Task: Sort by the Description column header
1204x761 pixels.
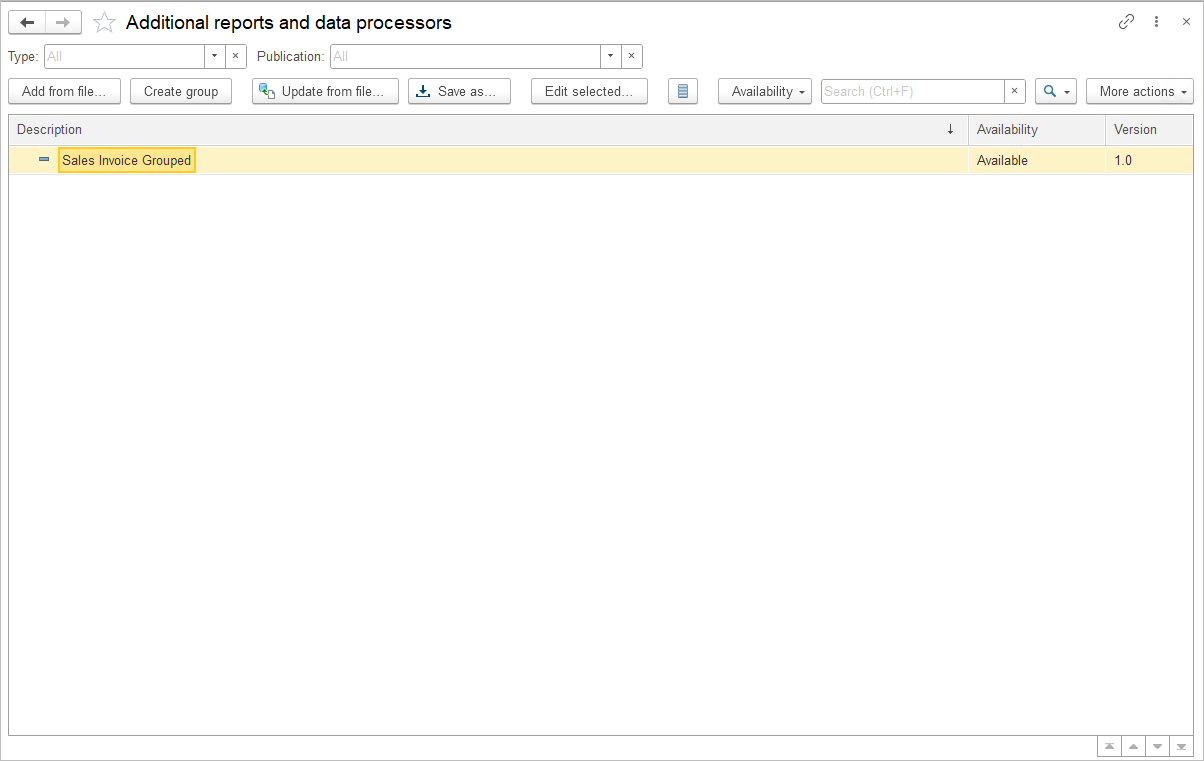Action: [488, 129]
